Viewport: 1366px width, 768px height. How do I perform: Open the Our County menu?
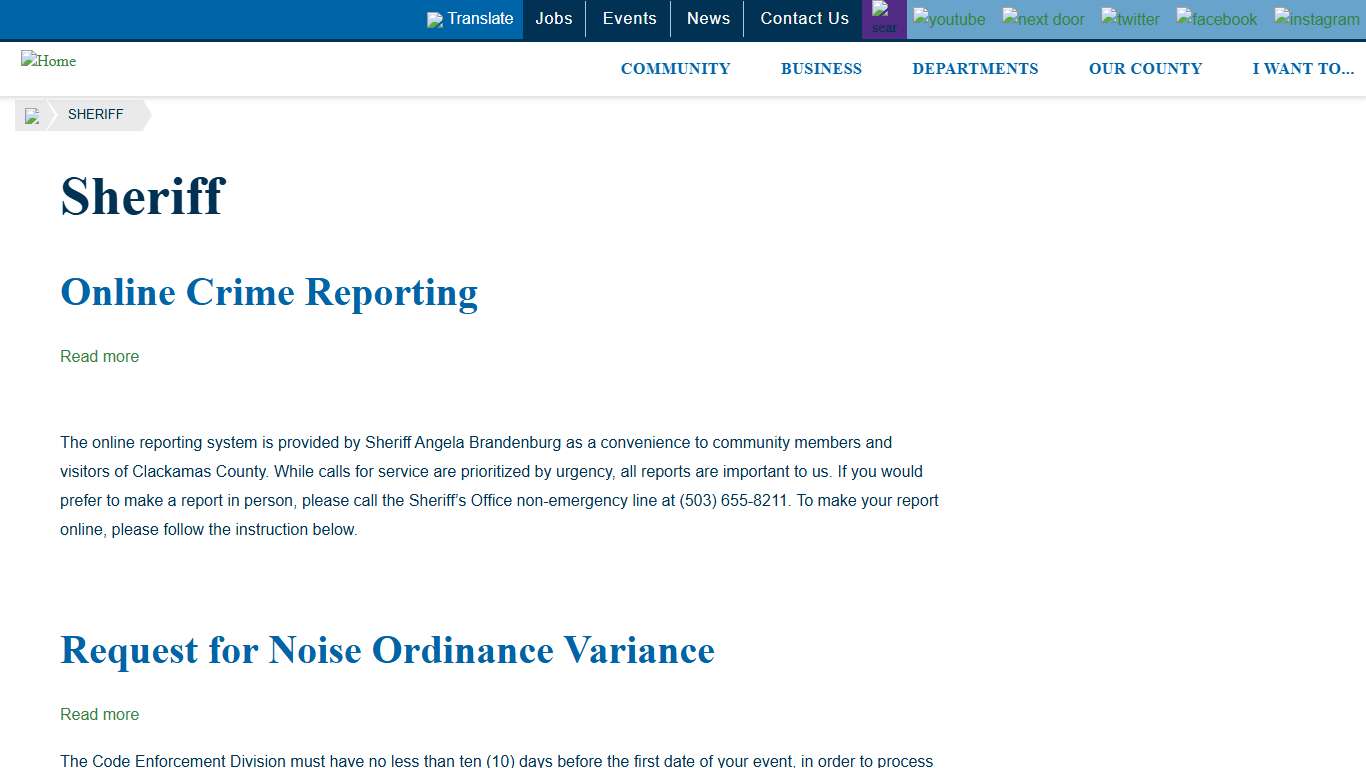[x=1145, y=69]
